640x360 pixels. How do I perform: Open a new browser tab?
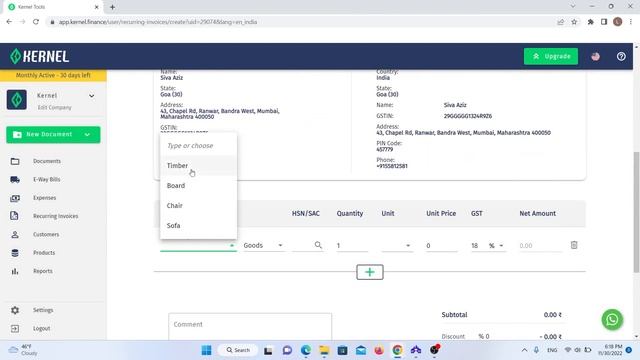pyautogui.click(x=112, y=7)
